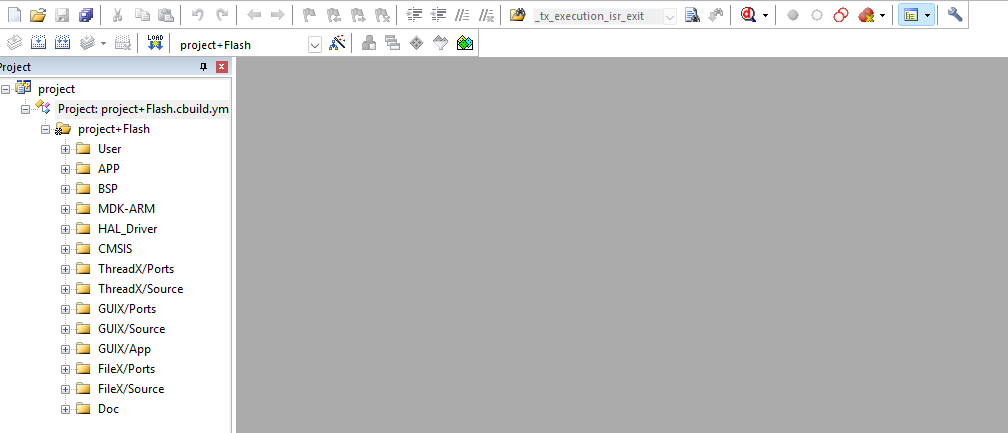Click the Translate current file icon

pos(14,44)
